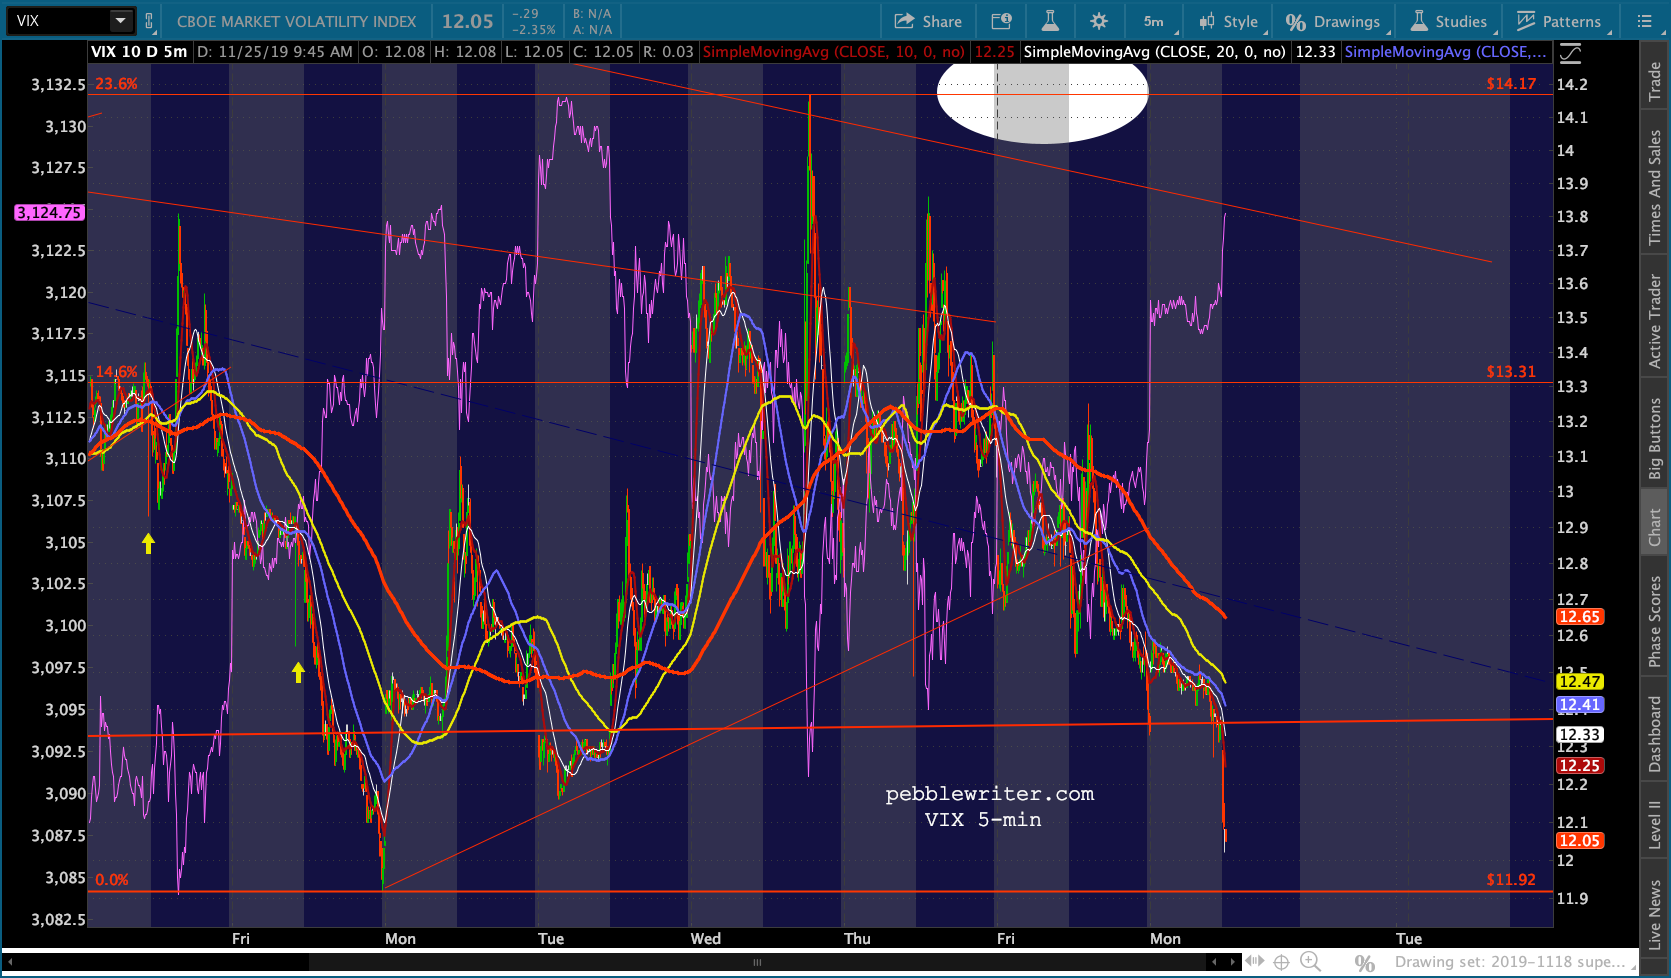
Task: Click the VIX 10 D 5m chart title
Action: click(x=139, y=52)
